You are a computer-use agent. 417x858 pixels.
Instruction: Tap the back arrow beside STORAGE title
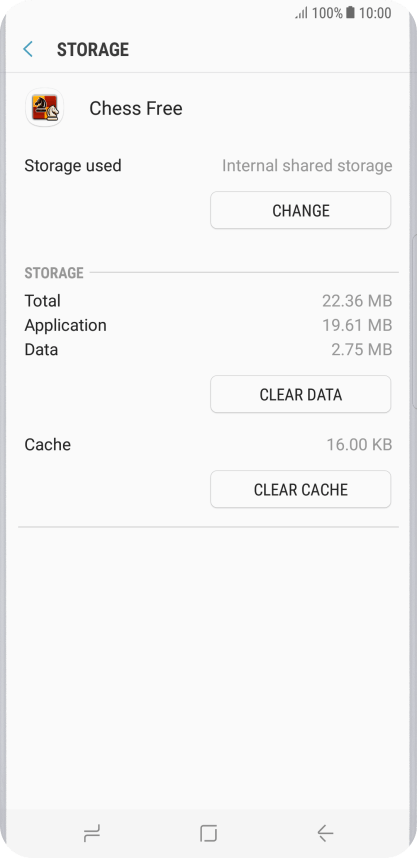(28, 49)
